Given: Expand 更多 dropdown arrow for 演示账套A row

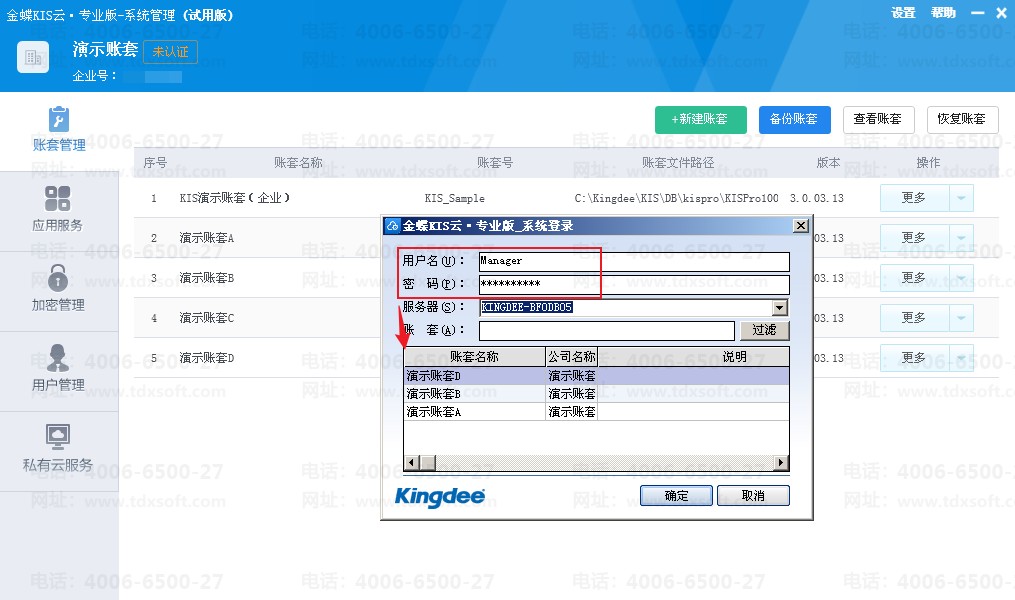Looking at the screenshot, I should pos(961,238).
